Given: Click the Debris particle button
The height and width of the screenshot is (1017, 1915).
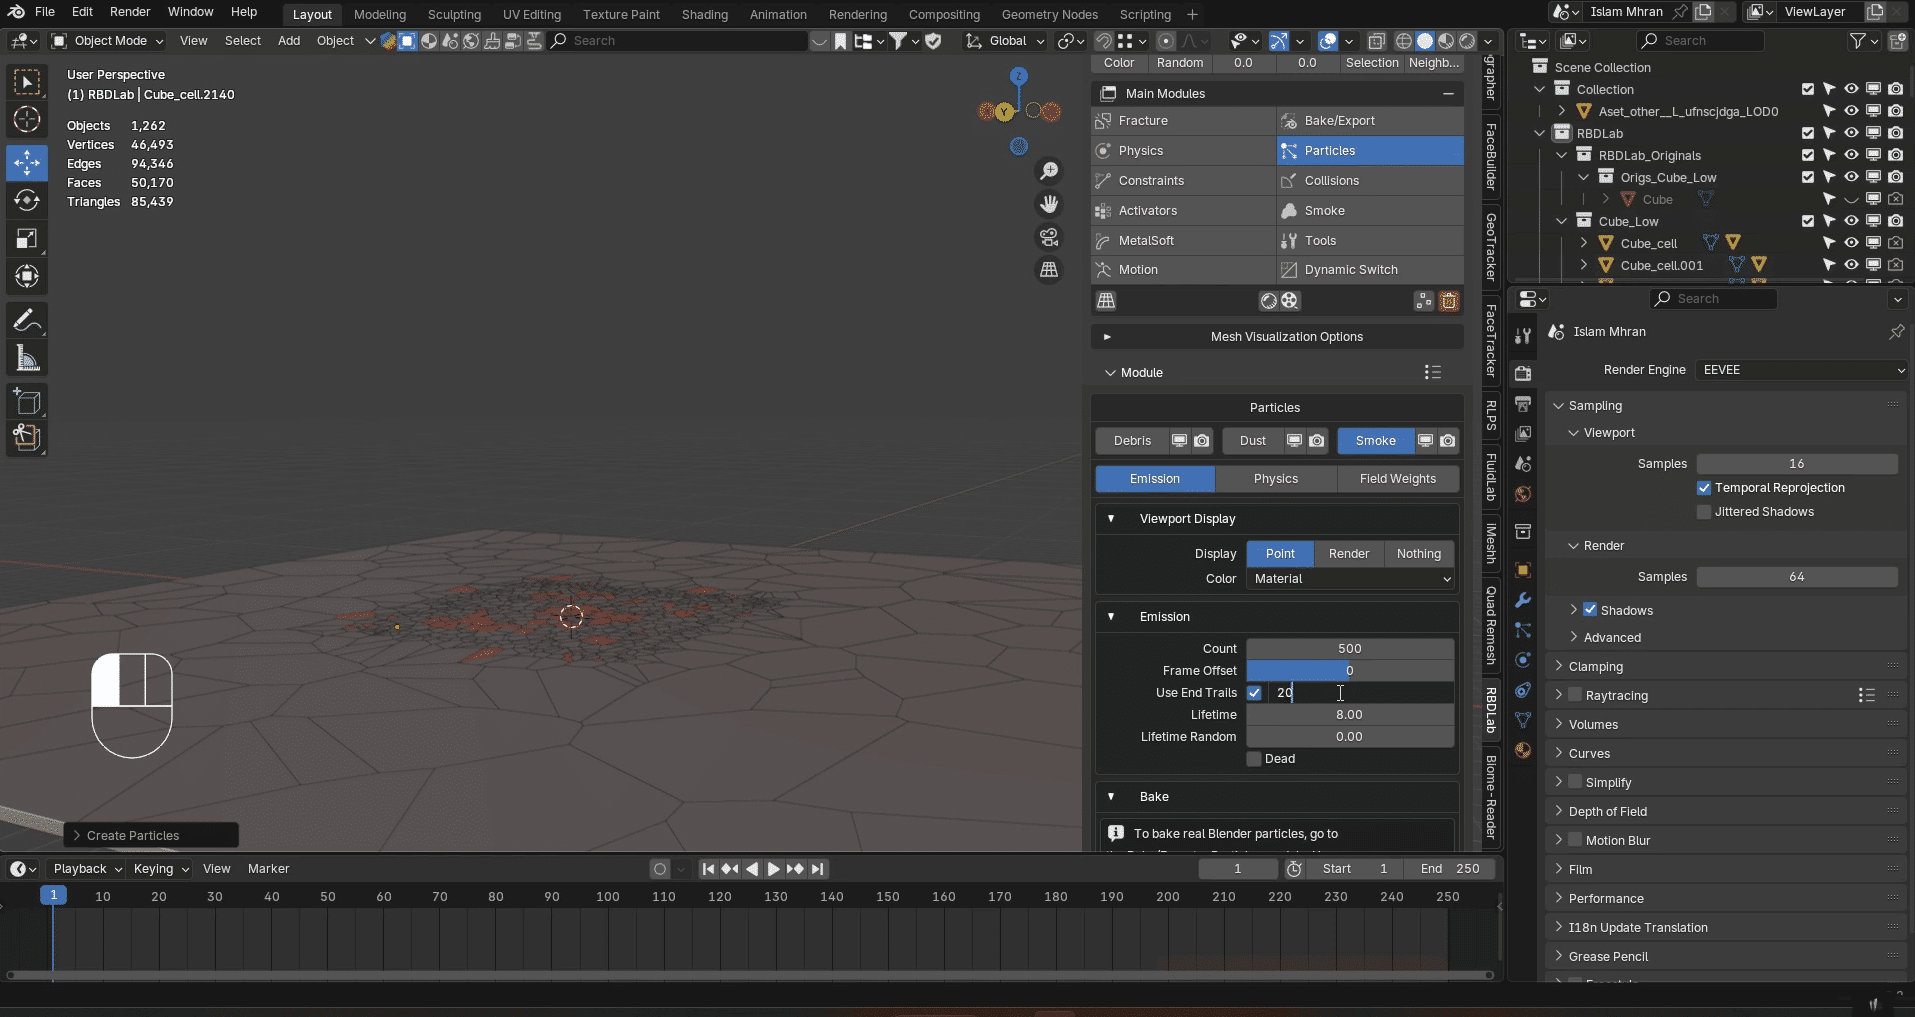Looking at the screenshot, I should coord(1132,441).
